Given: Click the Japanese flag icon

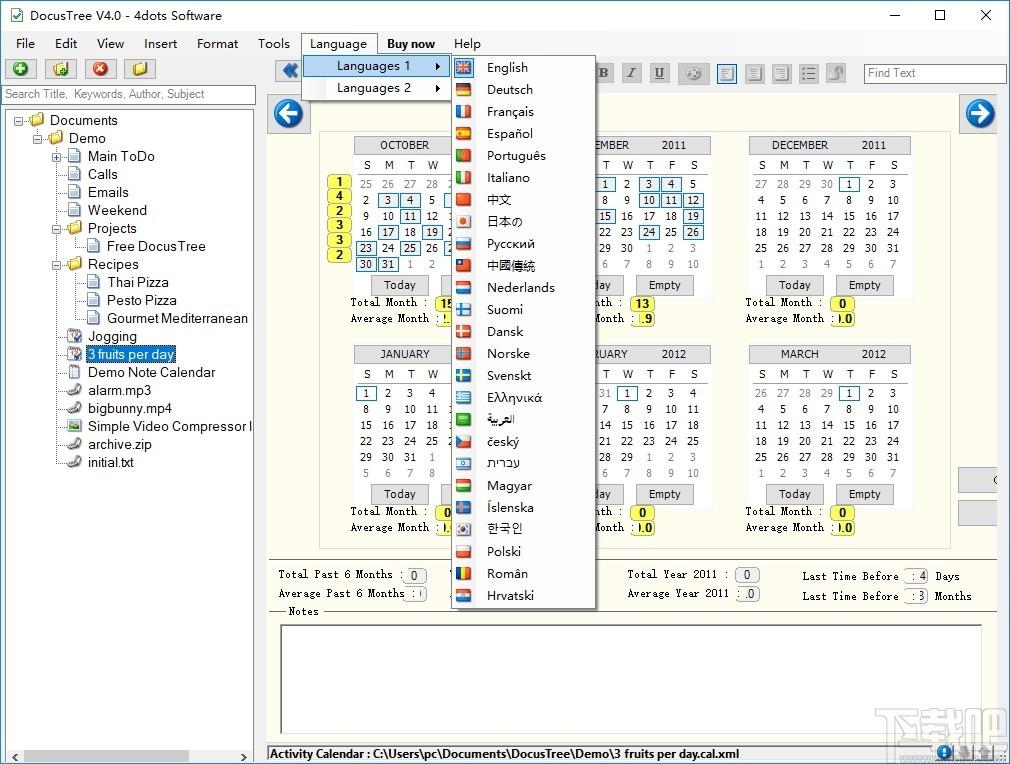Looking at the screenshot, I should 463,222.
